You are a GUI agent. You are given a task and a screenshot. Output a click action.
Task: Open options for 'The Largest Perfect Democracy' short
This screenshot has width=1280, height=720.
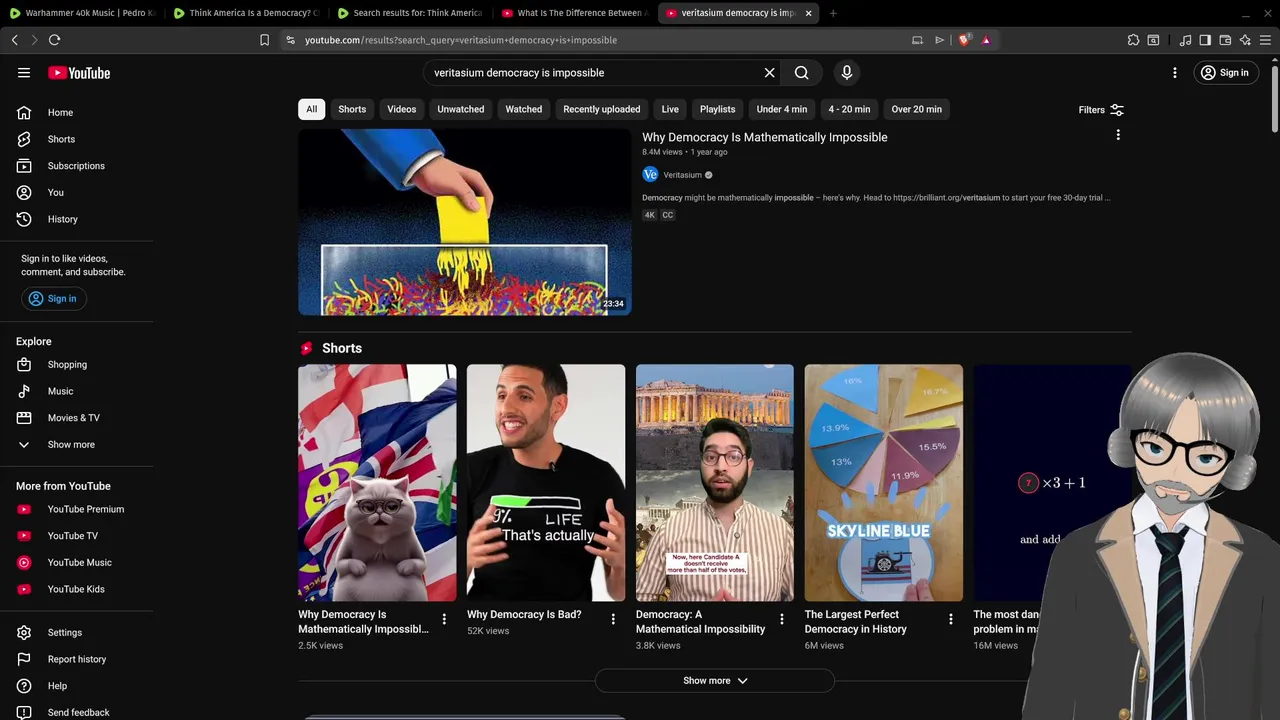951,619
